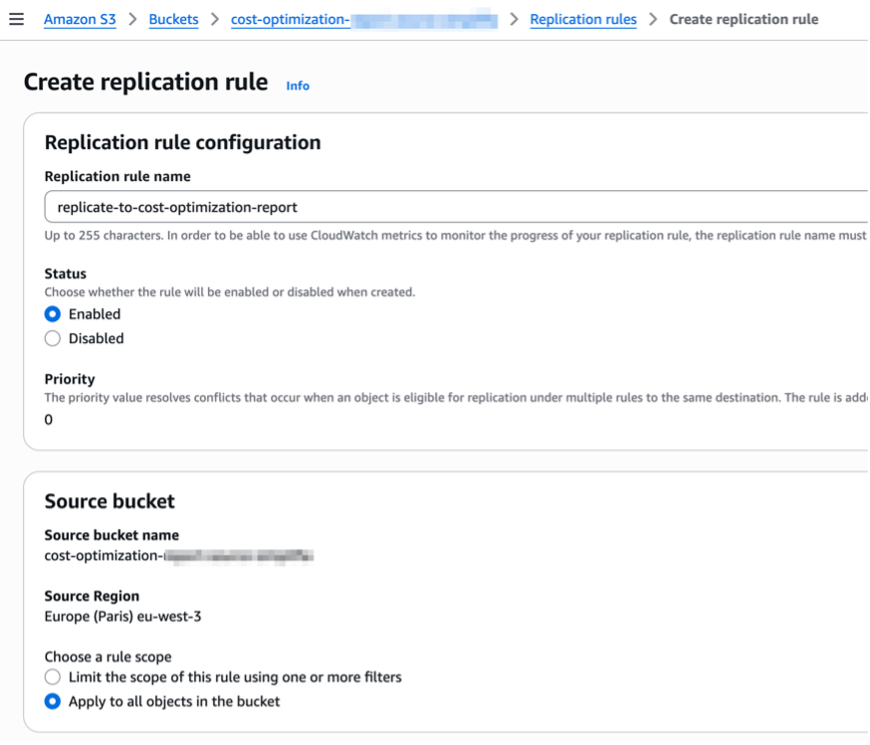Screen dimensions: 870x745
Task: Click the Choose a rule scope label
Action: tap(108, 657)
